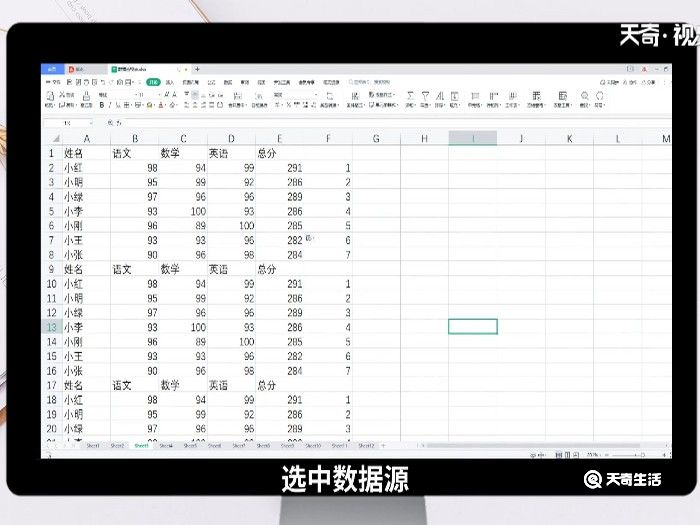
Task: Click the fill down icon
Action: pos(454,96)
